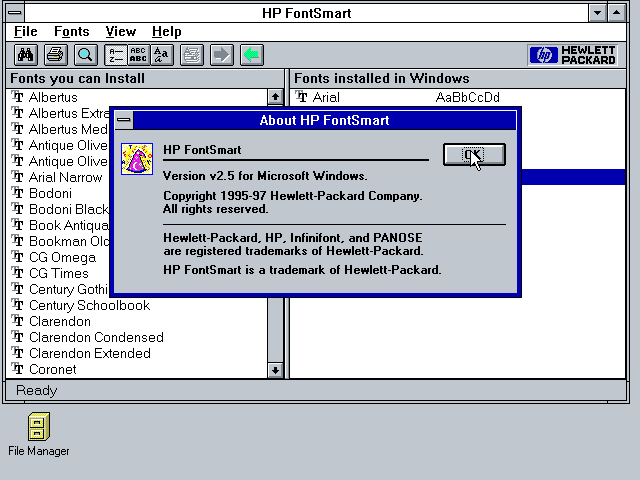Screen dimensions: 640x480
Task: Open the HP FontSmart window control menu
Action: coord(15,13)
